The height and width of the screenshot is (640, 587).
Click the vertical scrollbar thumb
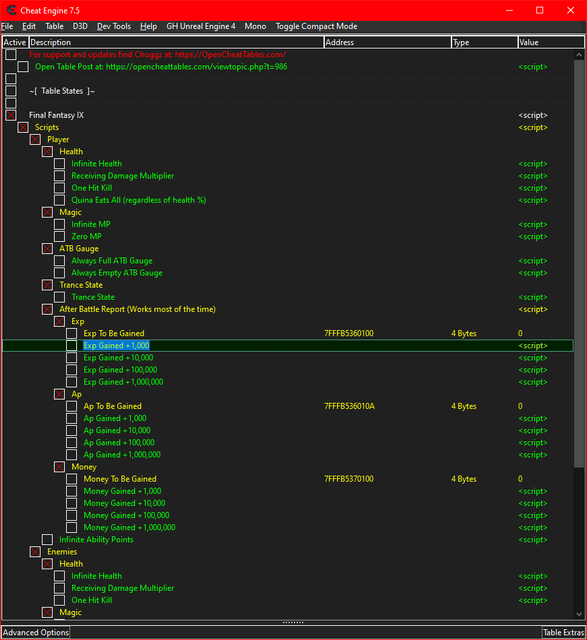(x=579, y=264)
